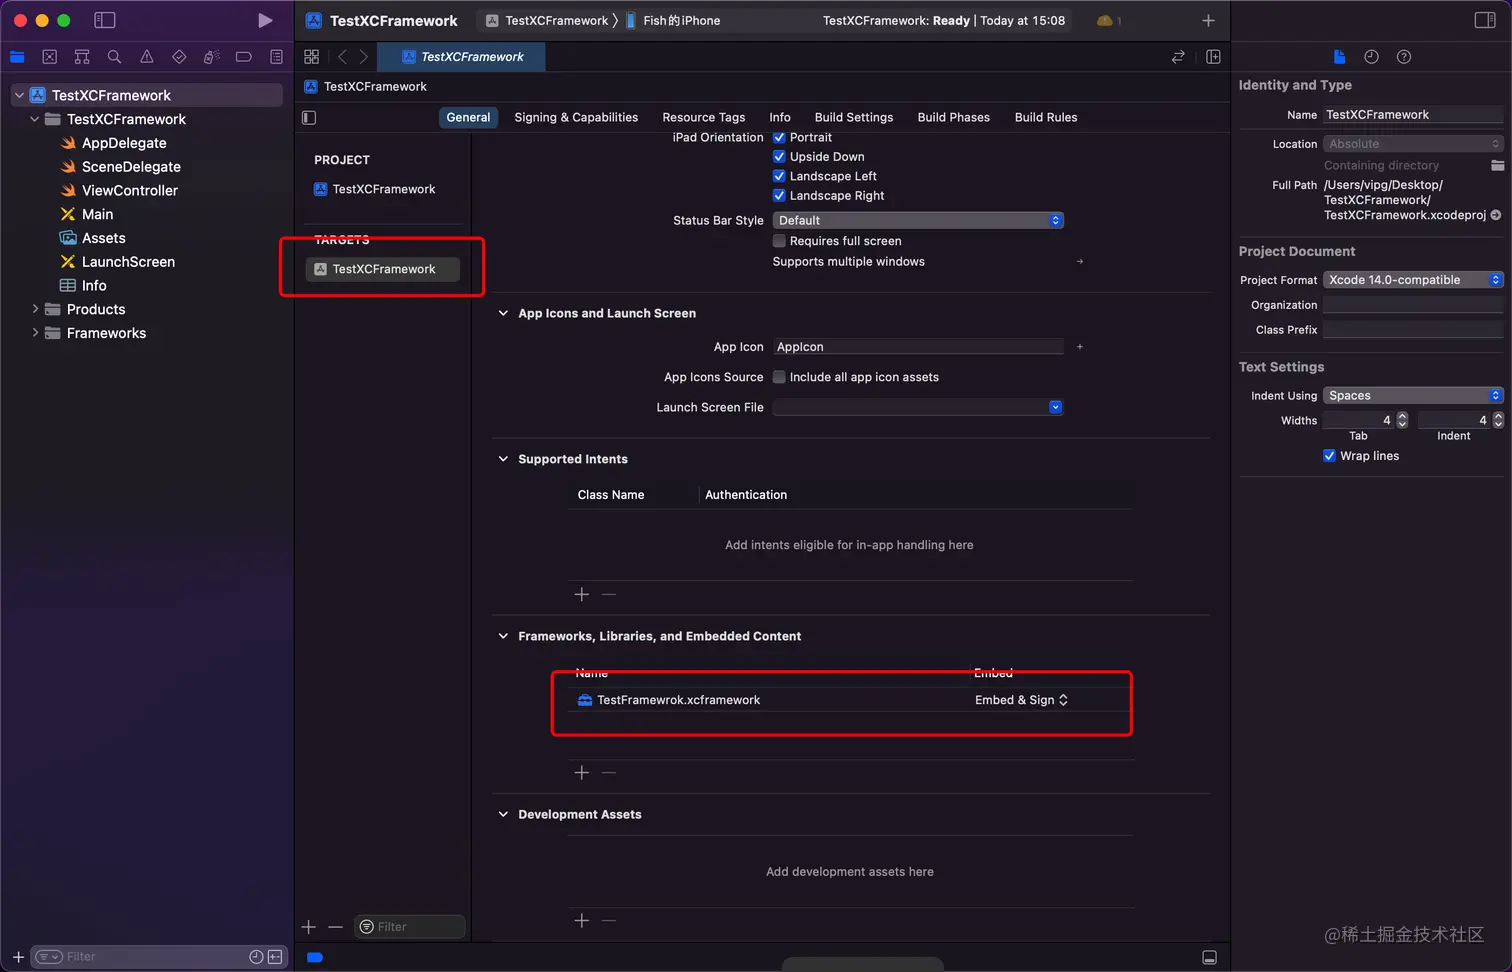
Task: Expand the Frameworks group in navigator
Action: point(35,333)
